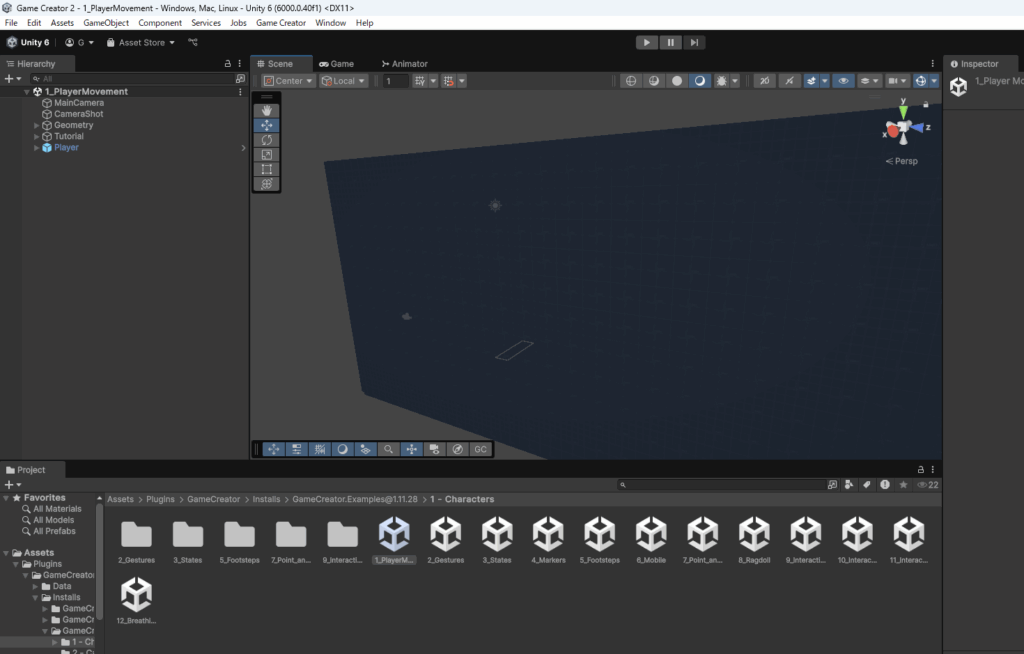Screen dimensions: 1024x654
Task: Toggle the Hierarchy panel lock
Action: 227,63
